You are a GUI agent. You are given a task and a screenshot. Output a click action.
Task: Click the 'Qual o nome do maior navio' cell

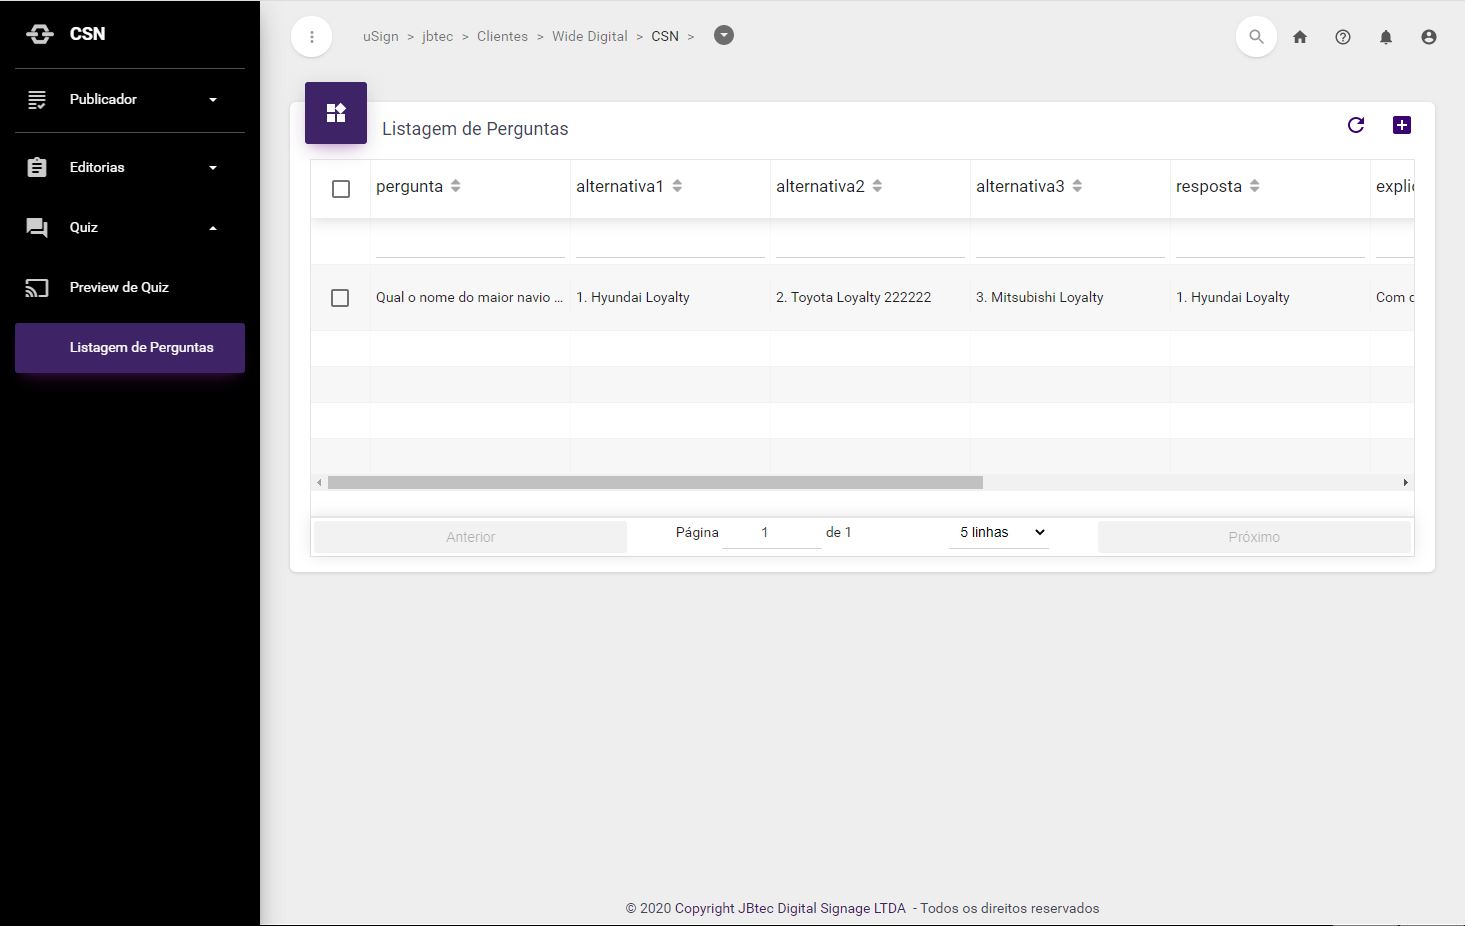[470, 297]
